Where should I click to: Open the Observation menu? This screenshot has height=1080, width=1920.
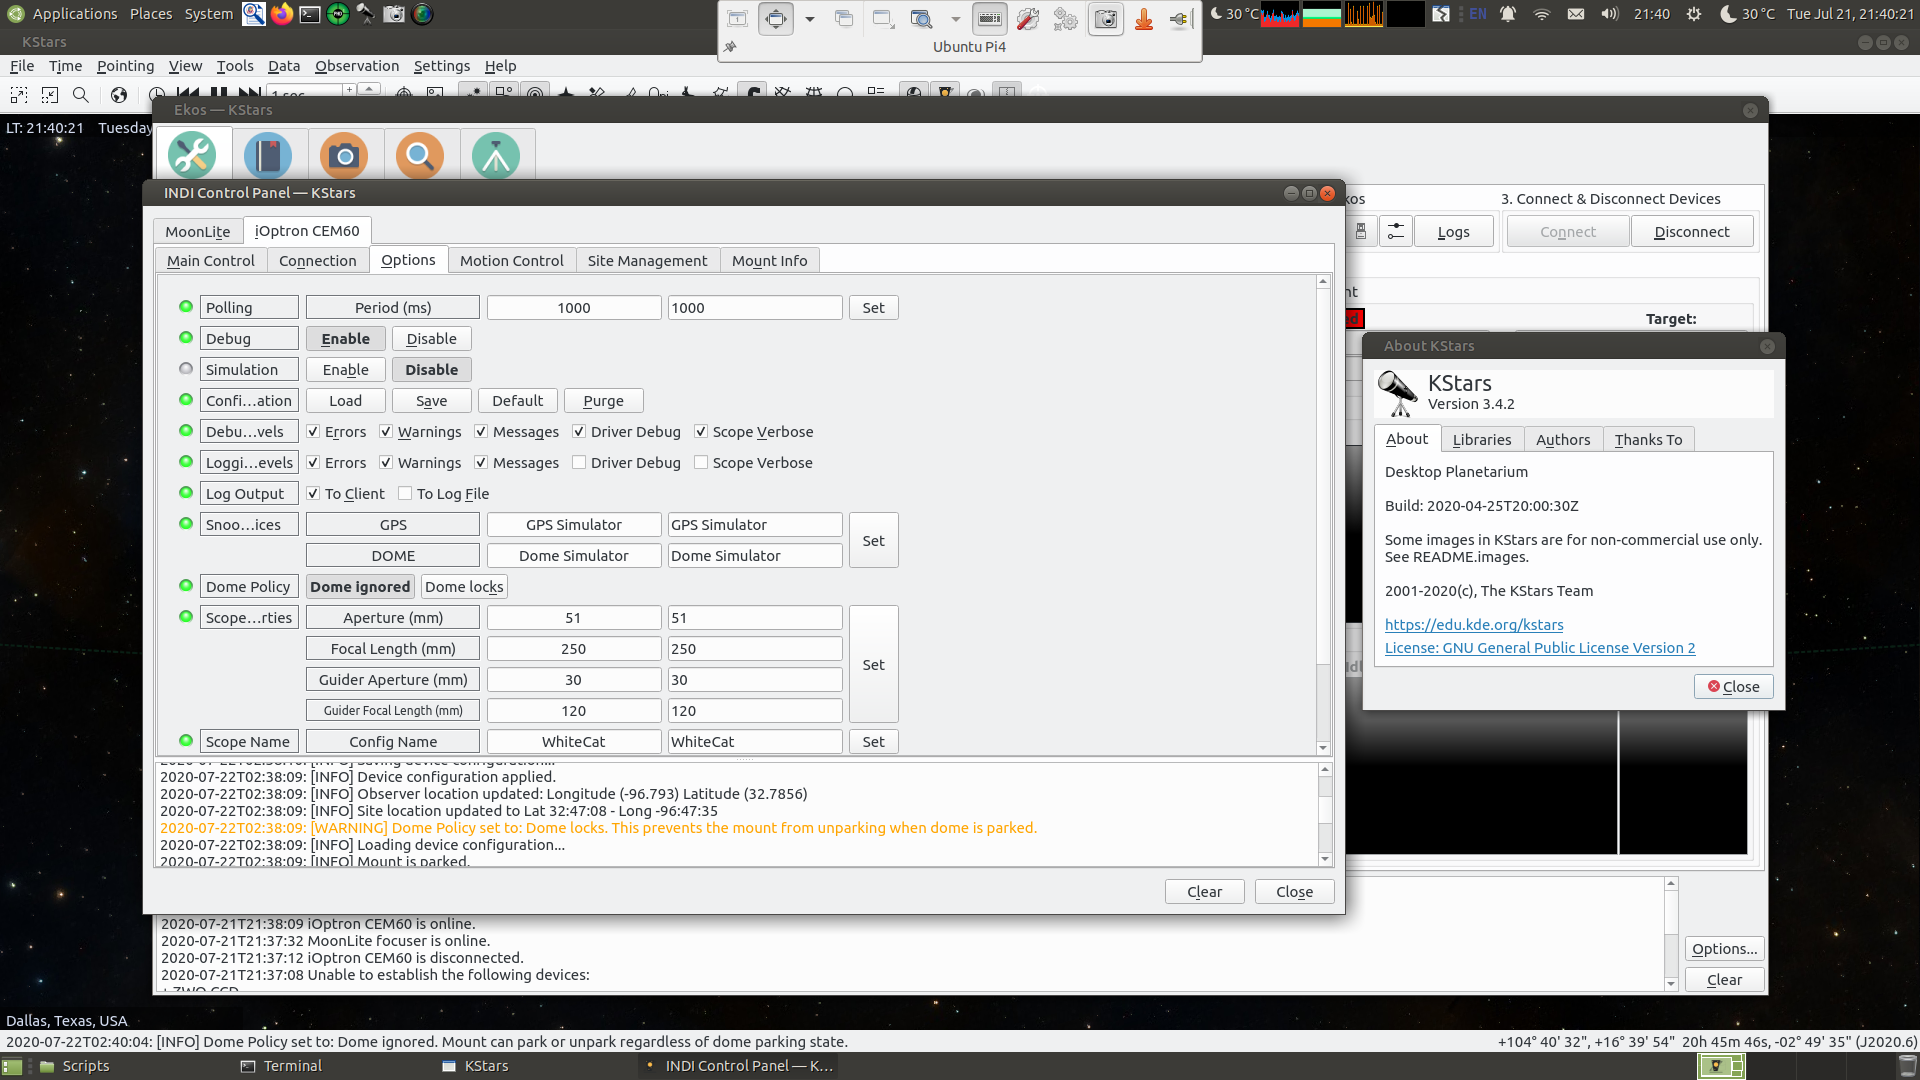click(x=357, y=66)
